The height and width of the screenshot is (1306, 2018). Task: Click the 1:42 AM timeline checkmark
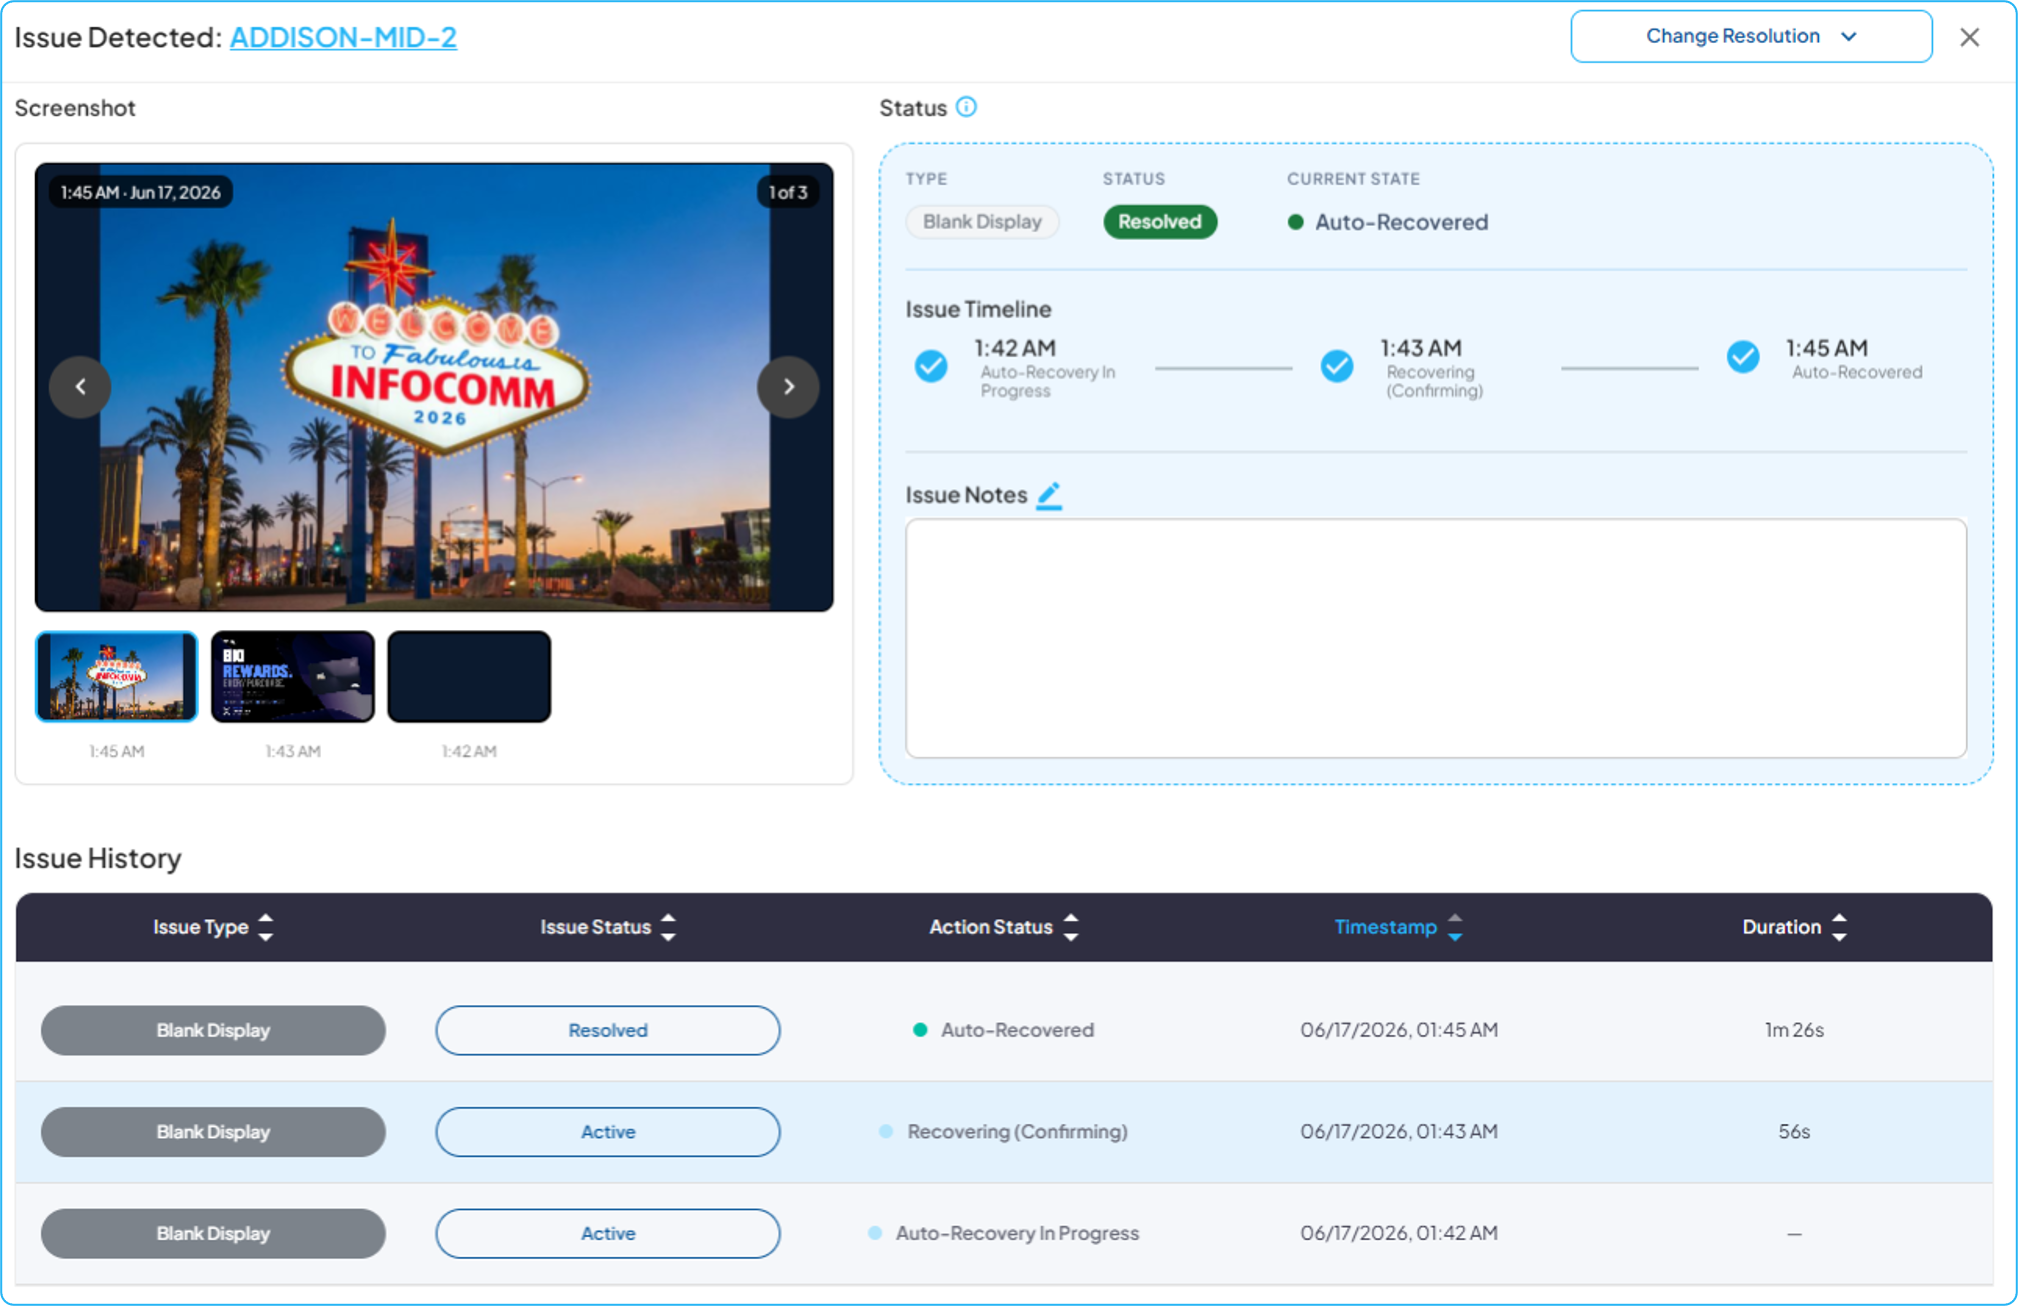tap(931, 366)
